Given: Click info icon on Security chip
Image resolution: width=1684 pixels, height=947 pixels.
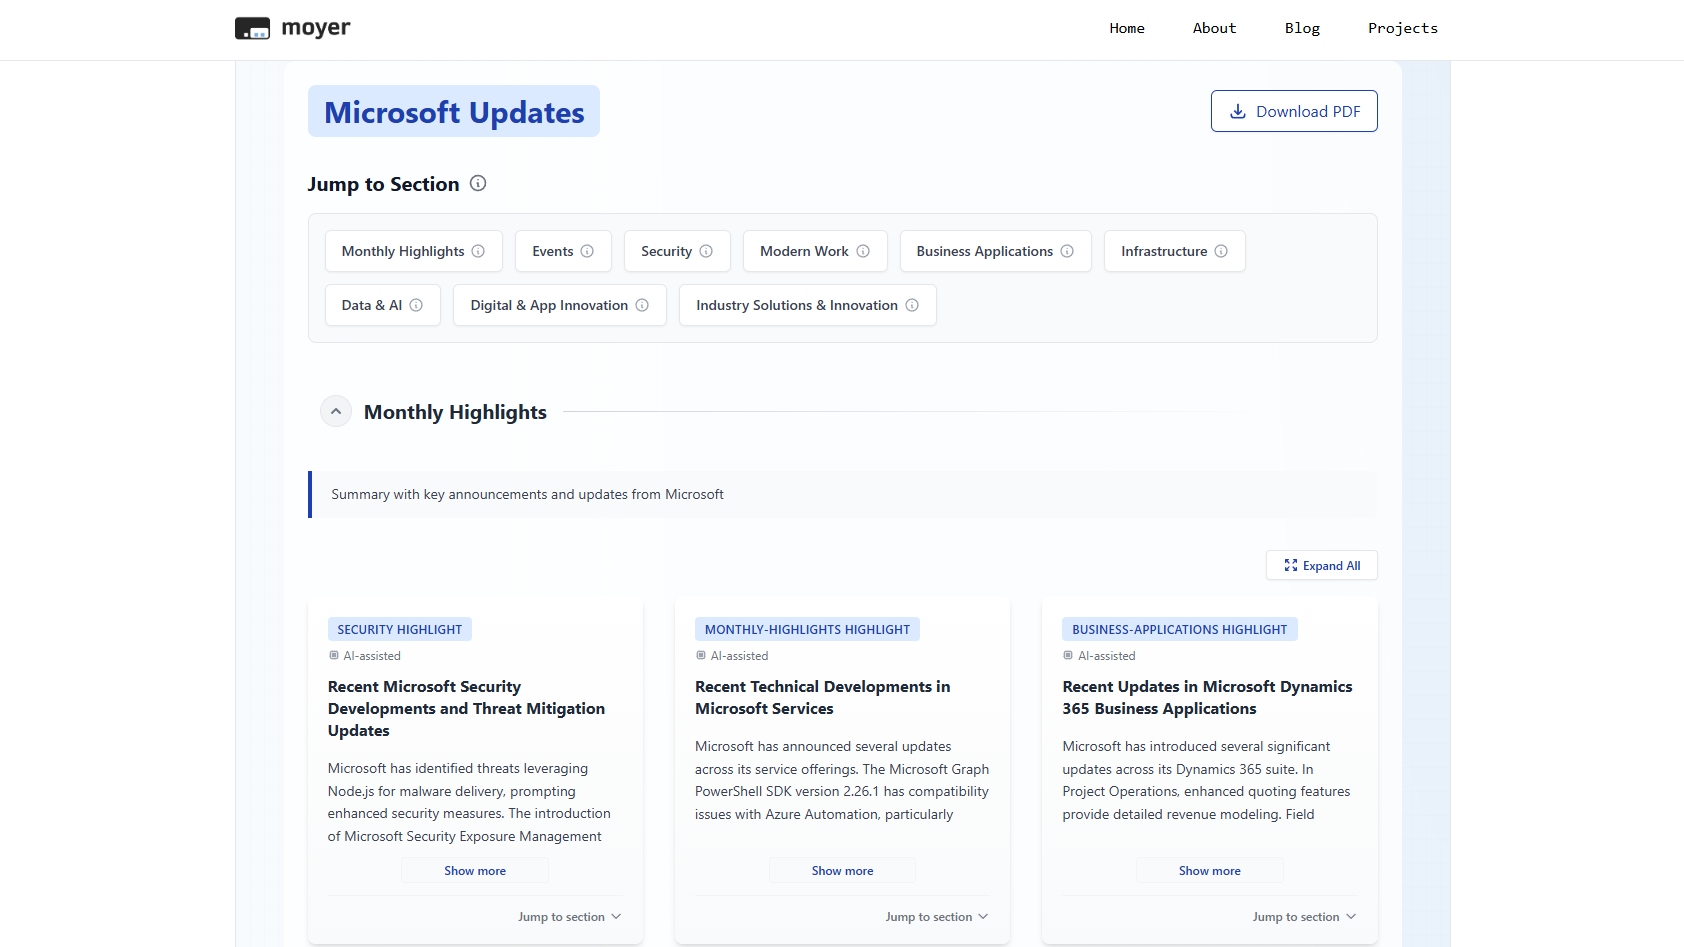Looking at the screenshot, I should click(x=706, y=251).
